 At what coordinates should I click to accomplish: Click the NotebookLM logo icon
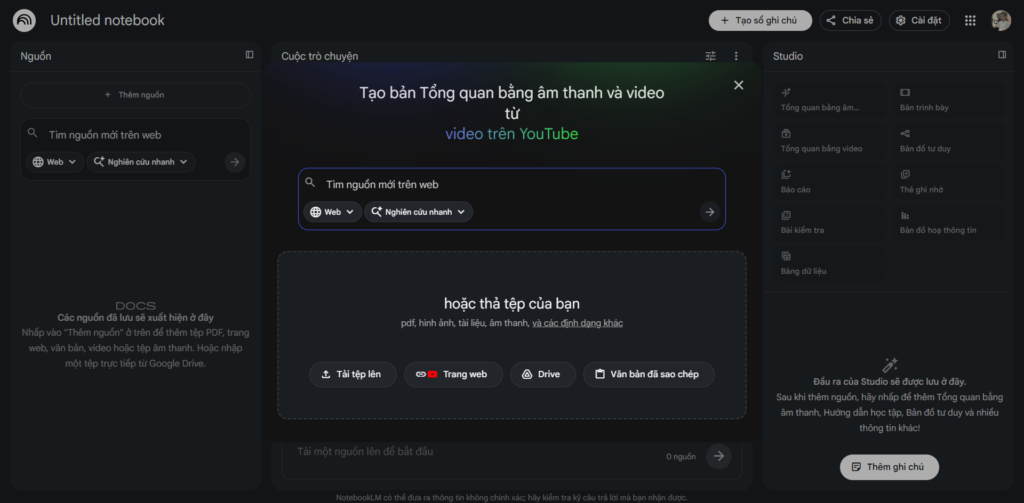pyautogui.click(x=24, y=20)
